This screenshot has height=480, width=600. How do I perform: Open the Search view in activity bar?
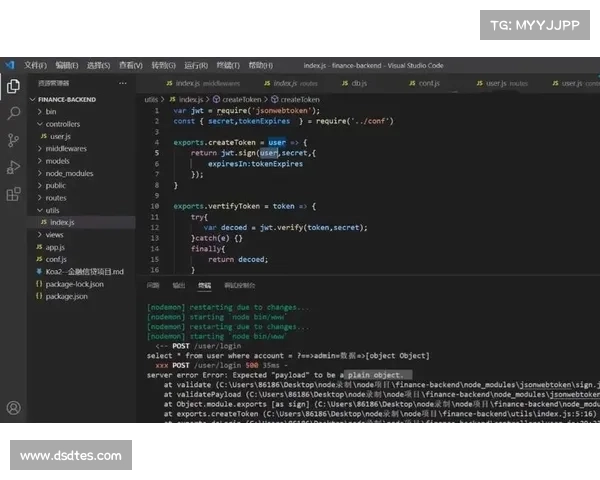[13, 113]
